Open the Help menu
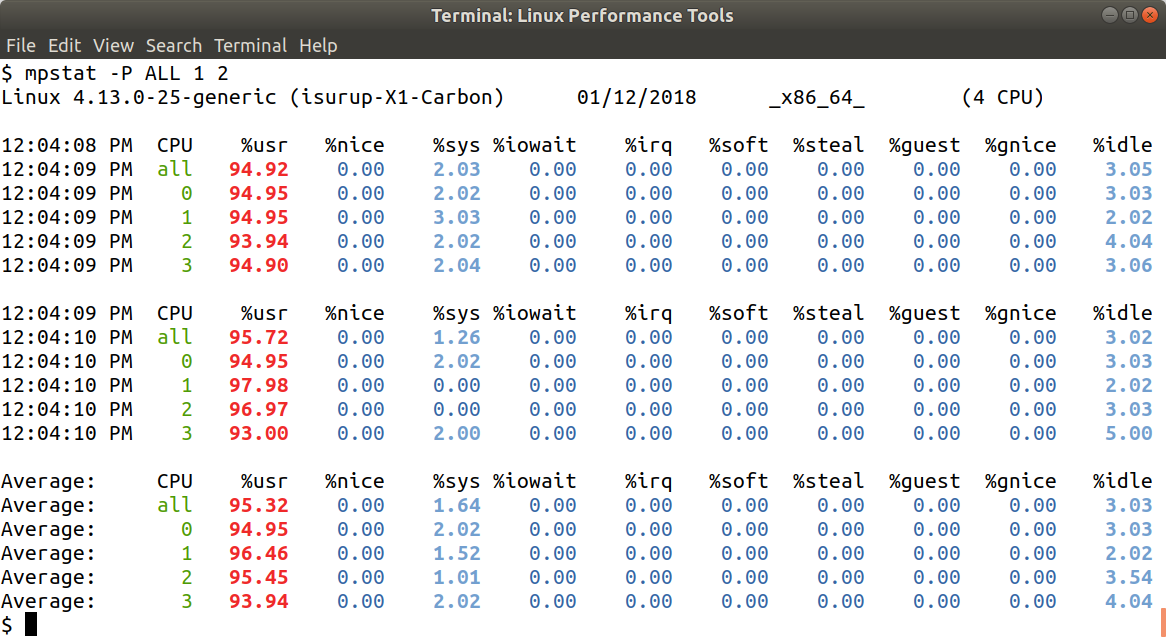 [x=318, y=45]
